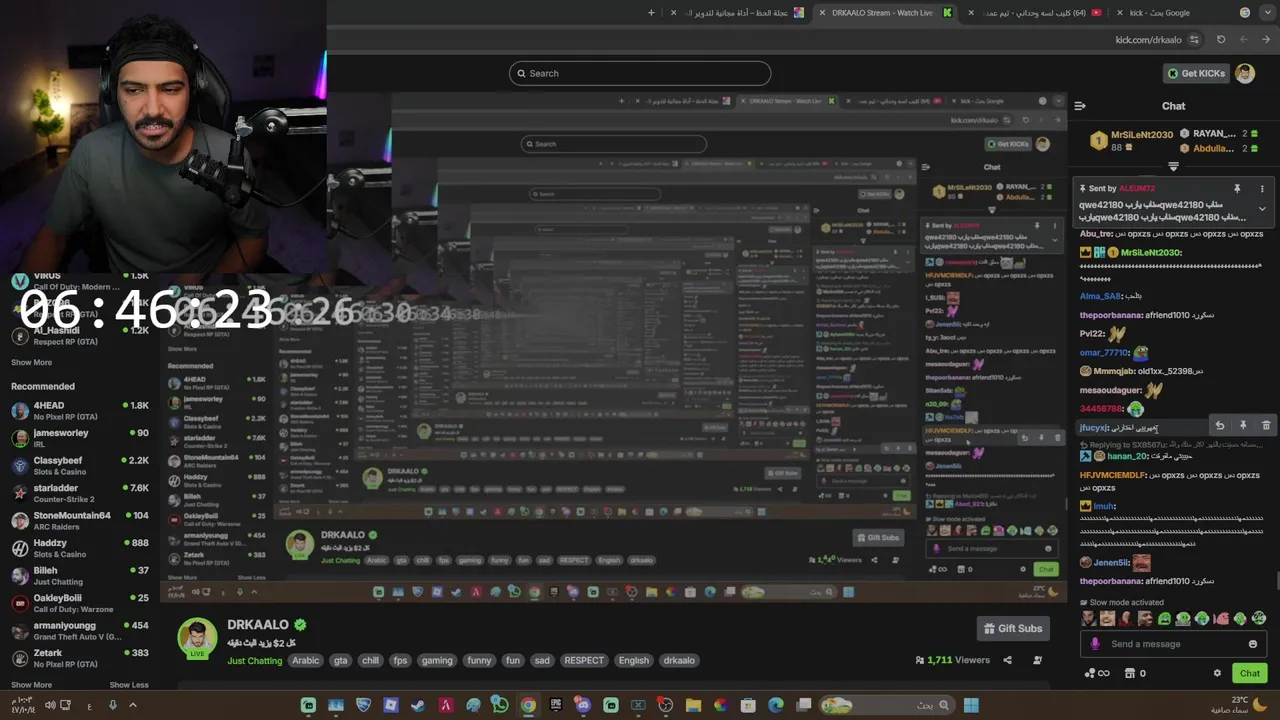Screen dimensions: 1280x720
Task: Open chat settings gear icon
Action: [1217, 674]
